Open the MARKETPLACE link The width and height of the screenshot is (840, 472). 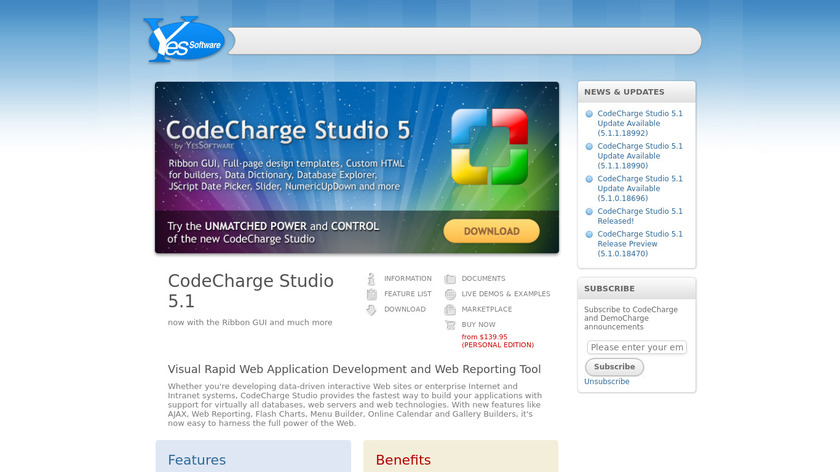[487, 309]
